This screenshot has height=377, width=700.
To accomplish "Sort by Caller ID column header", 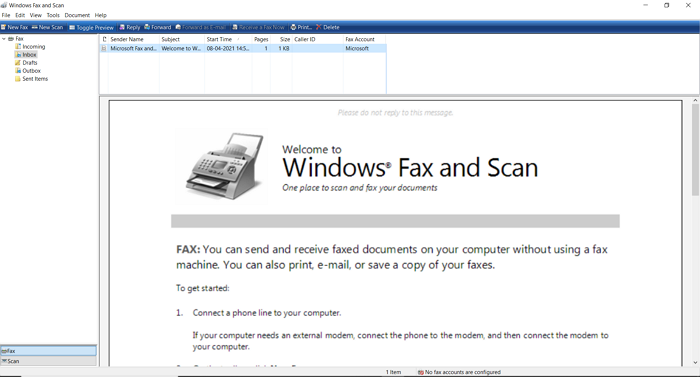I will click(317, 39).
